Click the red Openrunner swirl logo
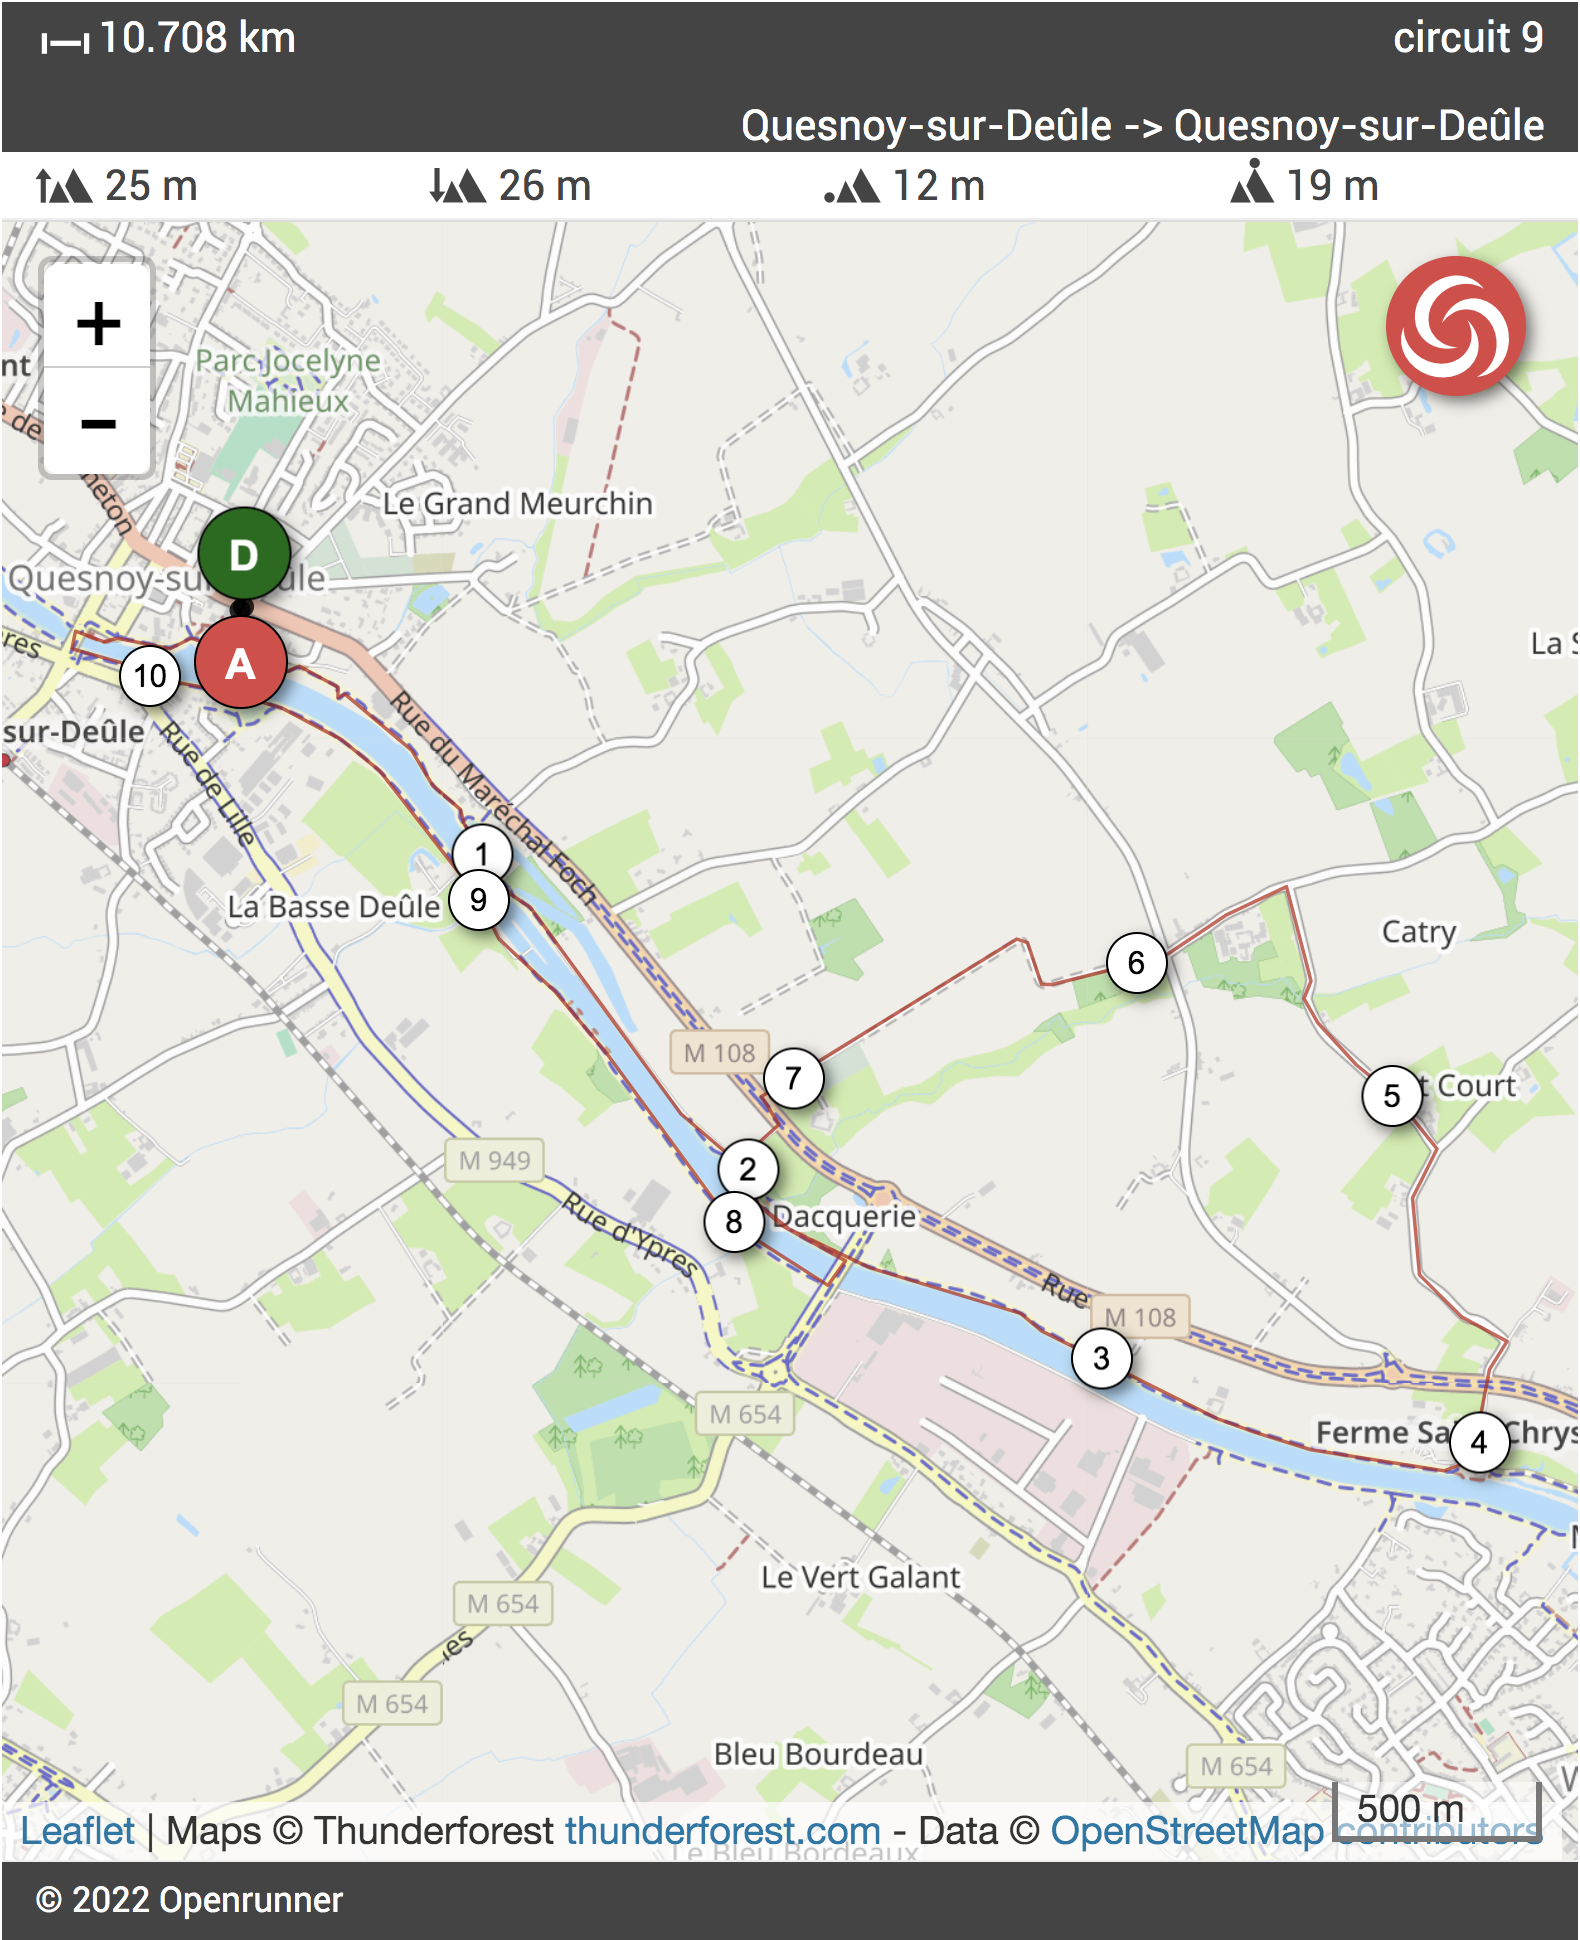Image resolution: width=1580 pixels, height=1940 pixels. click(1455, 326)
